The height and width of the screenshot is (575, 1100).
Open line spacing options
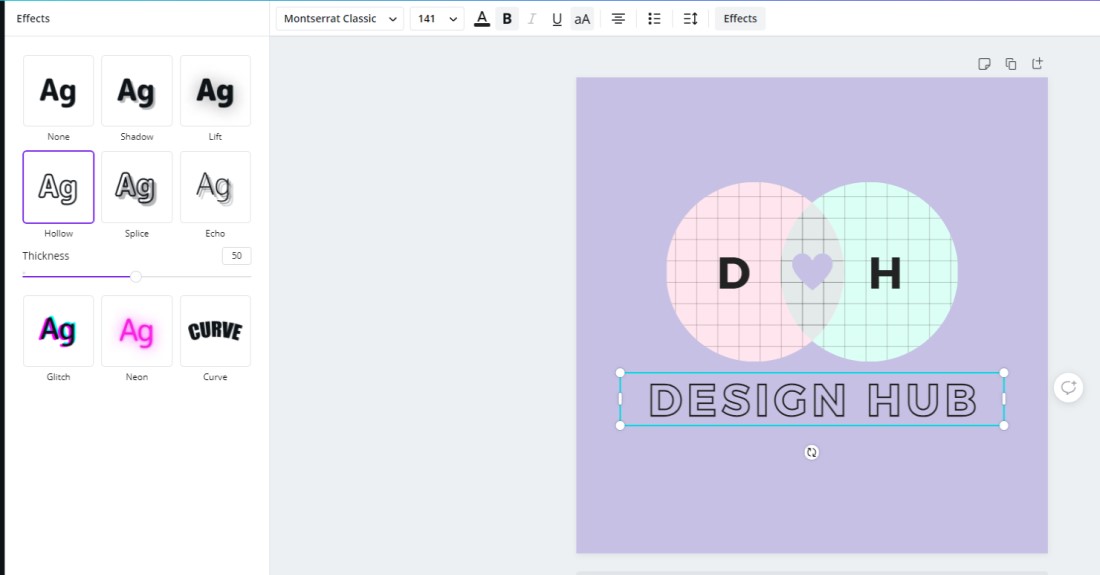point(690,19)
